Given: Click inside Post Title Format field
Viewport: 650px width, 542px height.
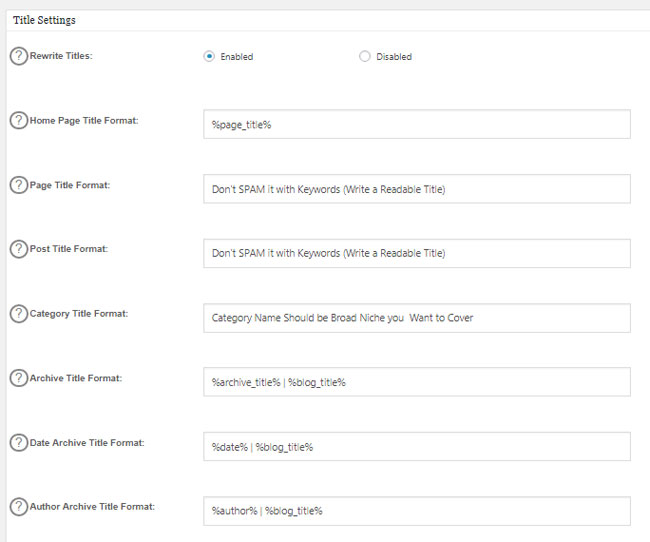Looking at the screenshot, I should 417,253.
